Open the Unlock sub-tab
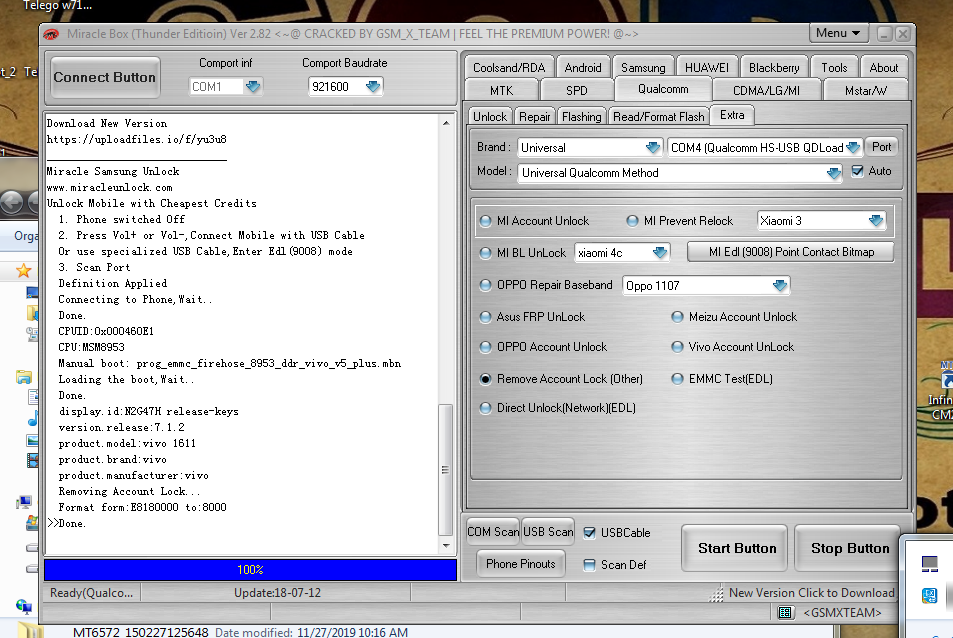Image resolution: width=953 pixels, height=638 pixels. (490, 117)
